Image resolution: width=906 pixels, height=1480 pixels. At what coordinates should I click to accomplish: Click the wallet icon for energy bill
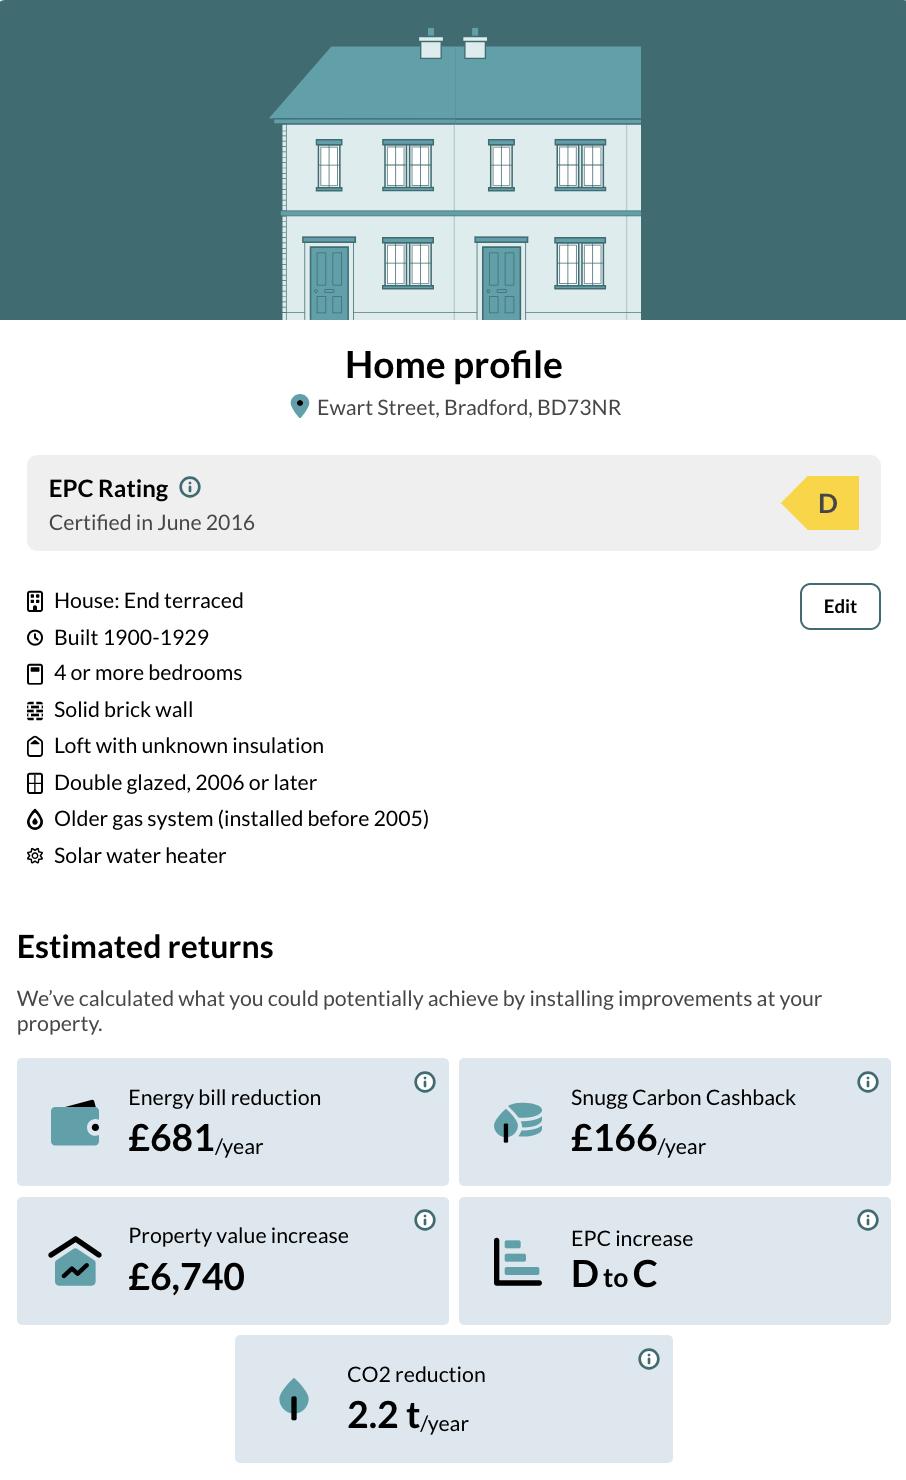click(75, 1123)
